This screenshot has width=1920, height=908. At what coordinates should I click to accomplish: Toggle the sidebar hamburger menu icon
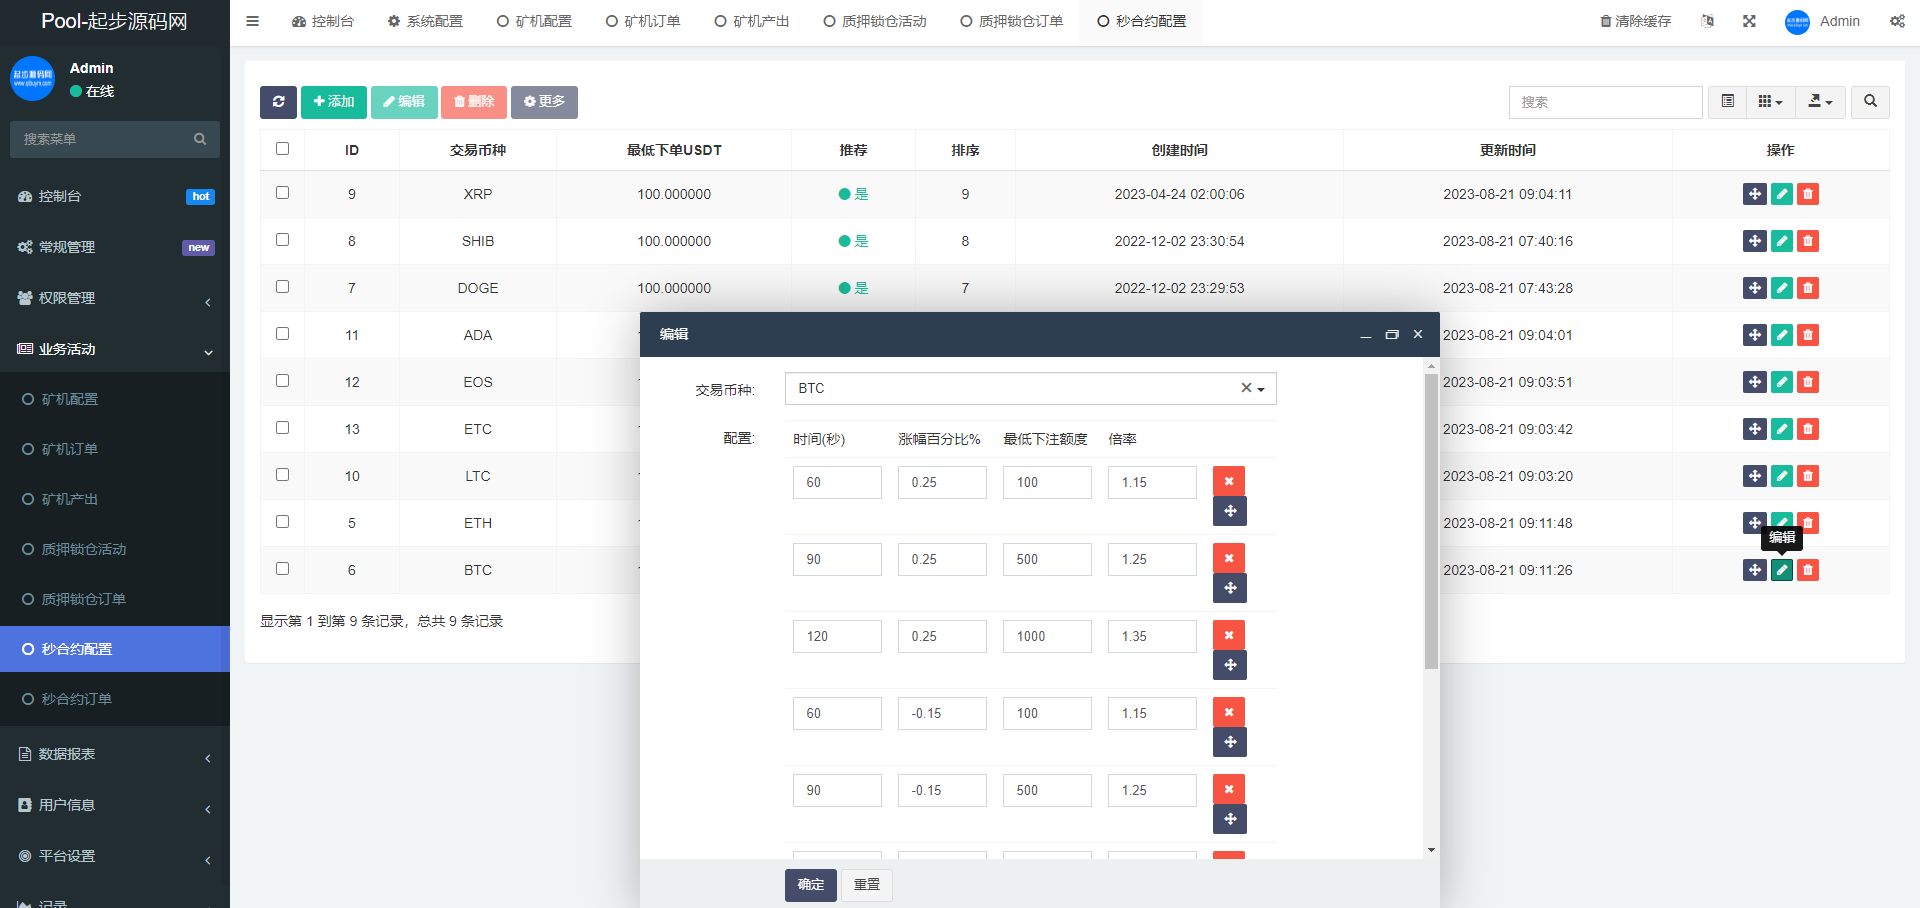tap(253, 21)
